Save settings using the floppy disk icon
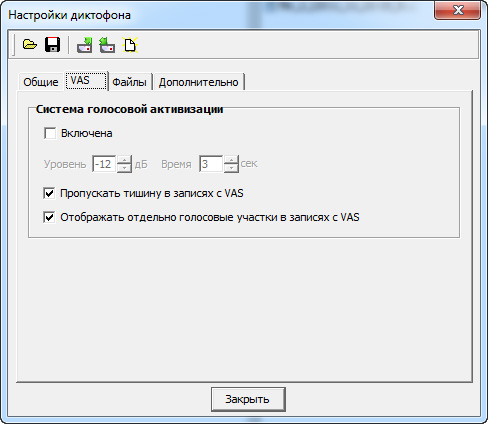488x424 pixels. coord(52,44)
